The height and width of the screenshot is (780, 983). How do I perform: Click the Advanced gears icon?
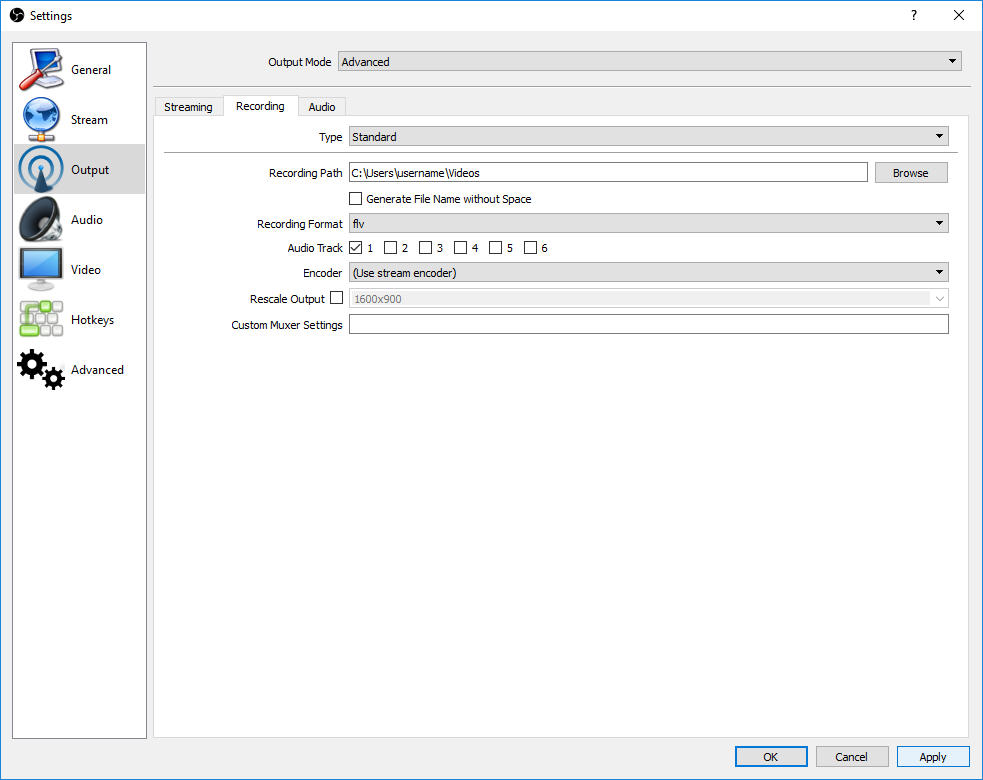coord(41,370)
